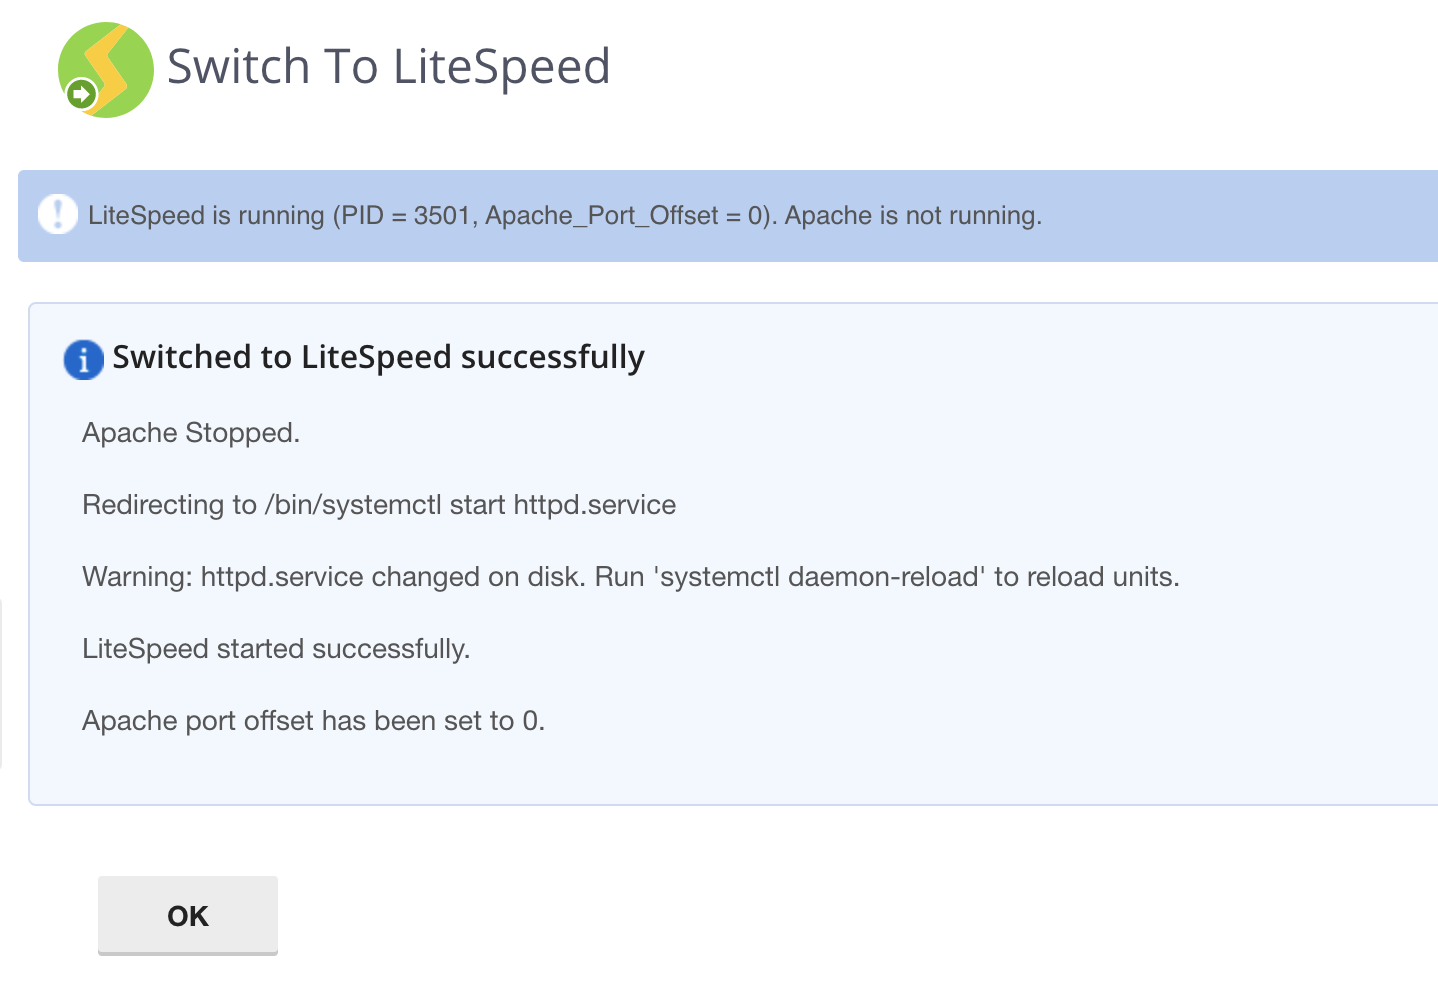Click the LiteSpeed lightning logo icon
The image size is (1438, 998).
(x=107, y=69)
